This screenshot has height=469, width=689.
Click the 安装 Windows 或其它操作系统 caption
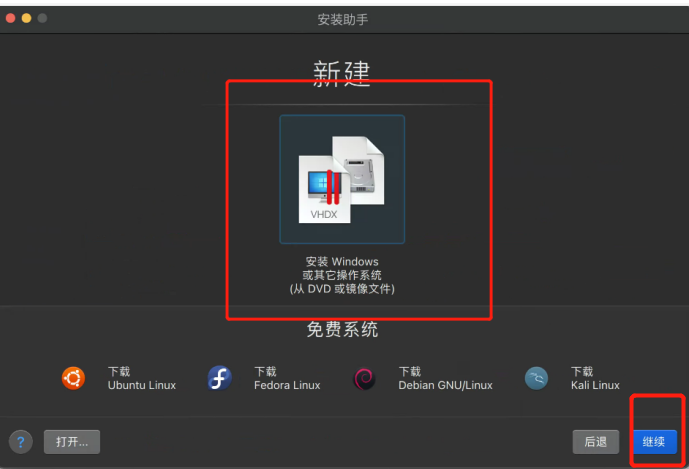click(342, 275)
